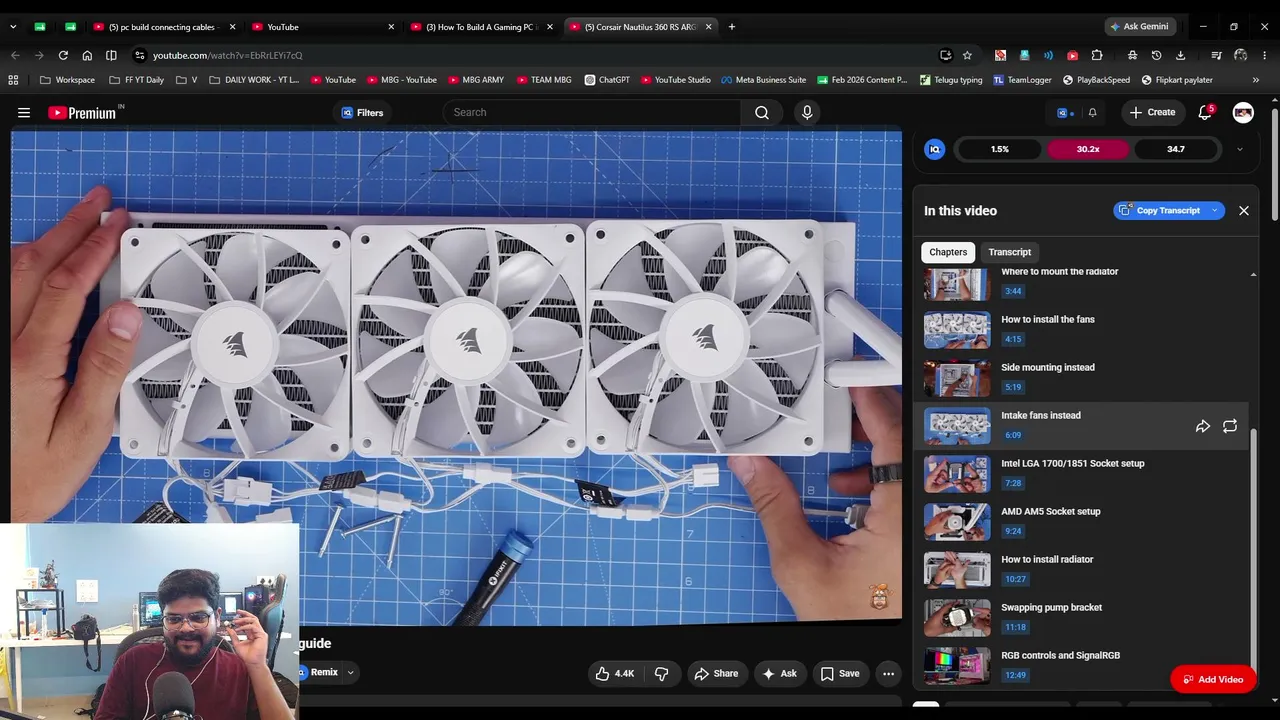Open more actions ellipsis under video
This screenshot has width=1280, height=720.
888,674
